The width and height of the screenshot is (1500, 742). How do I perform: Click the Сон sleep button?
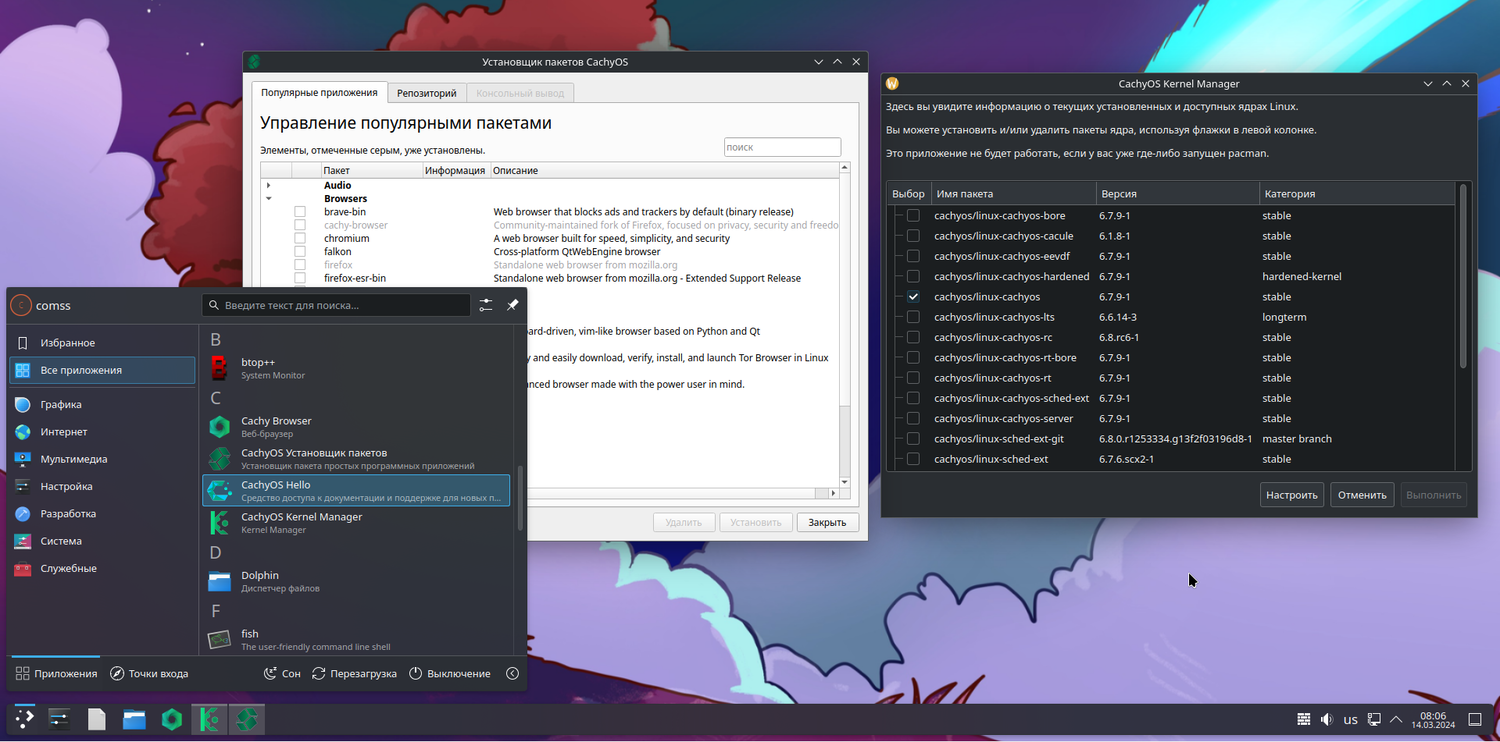282,674
